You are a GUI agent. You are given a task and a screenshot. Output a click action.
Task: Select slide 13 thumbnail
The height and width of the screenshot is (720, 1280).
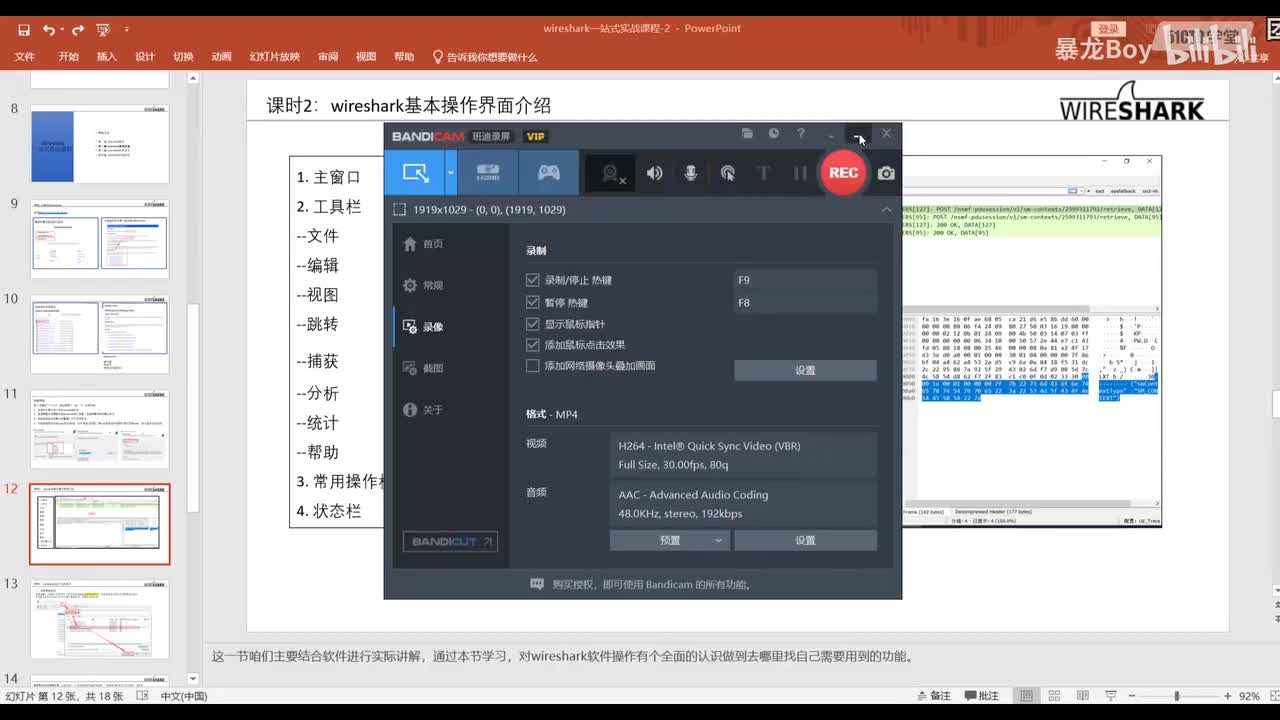pos(100,619)
